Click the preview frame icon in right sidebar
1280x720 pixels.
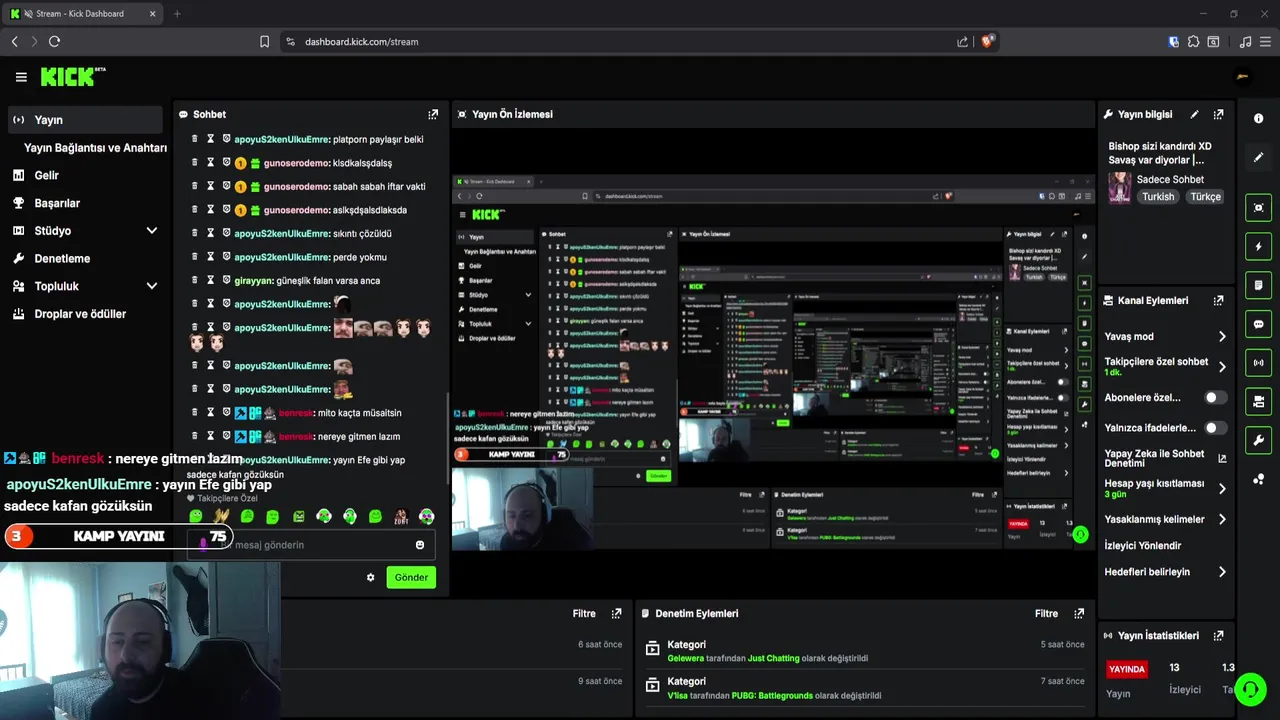pos(1259,208)
